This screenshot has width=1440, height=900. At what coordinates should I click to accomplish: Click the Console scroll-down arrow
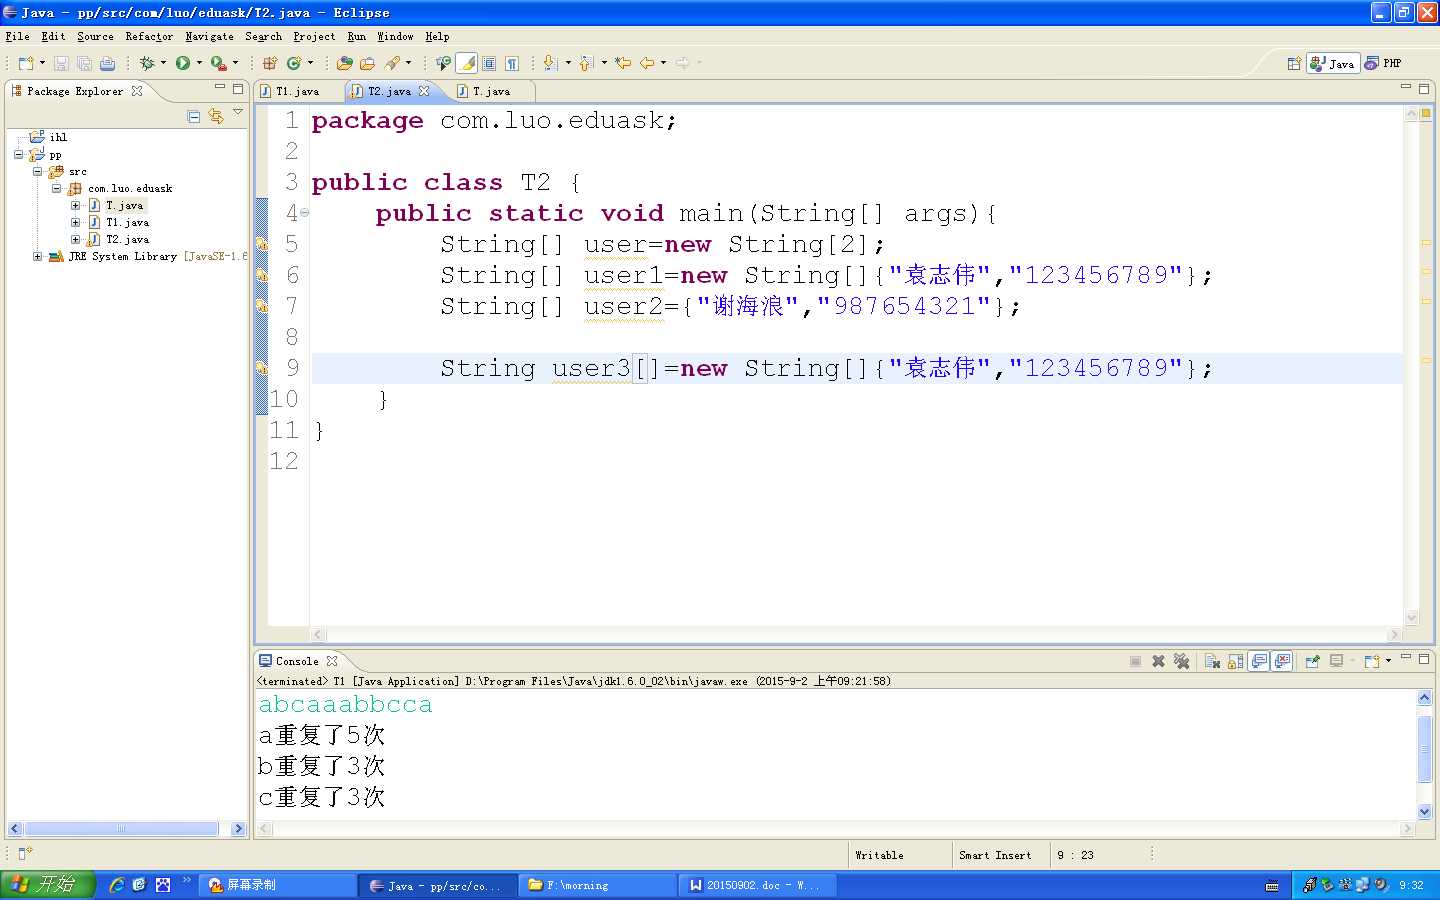point(1425,812)
